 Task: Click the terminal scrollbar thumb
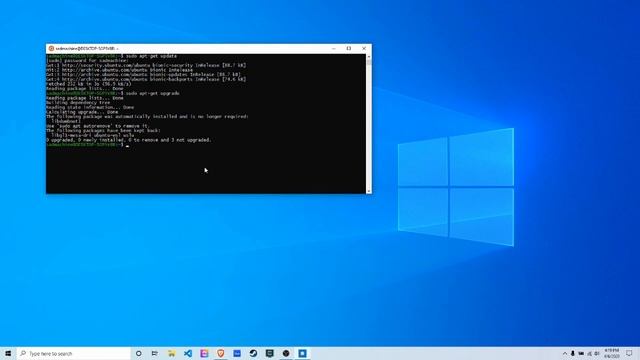tap(369, 62)
